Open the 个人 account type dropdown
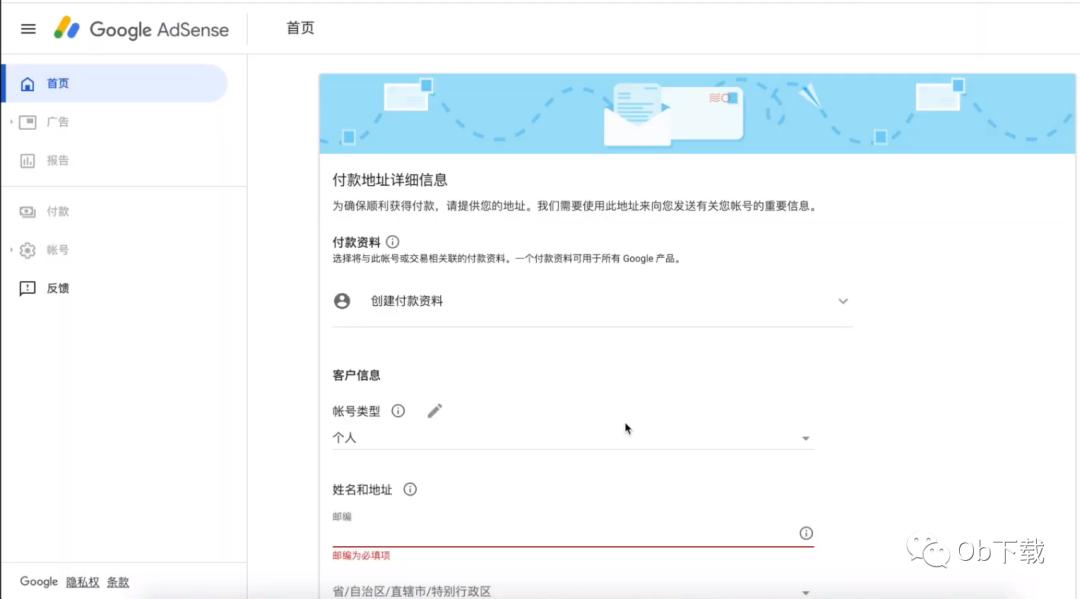Image resolution: width=1080 pixels, height=599 pixels. (x=806, y=437)
